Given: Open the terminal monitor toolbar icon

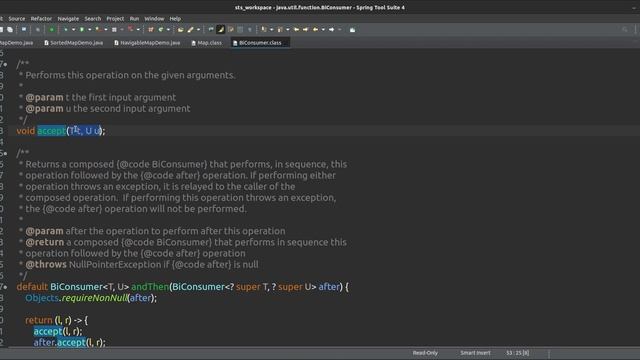Looking at the screenshot, I should point(24,29).
